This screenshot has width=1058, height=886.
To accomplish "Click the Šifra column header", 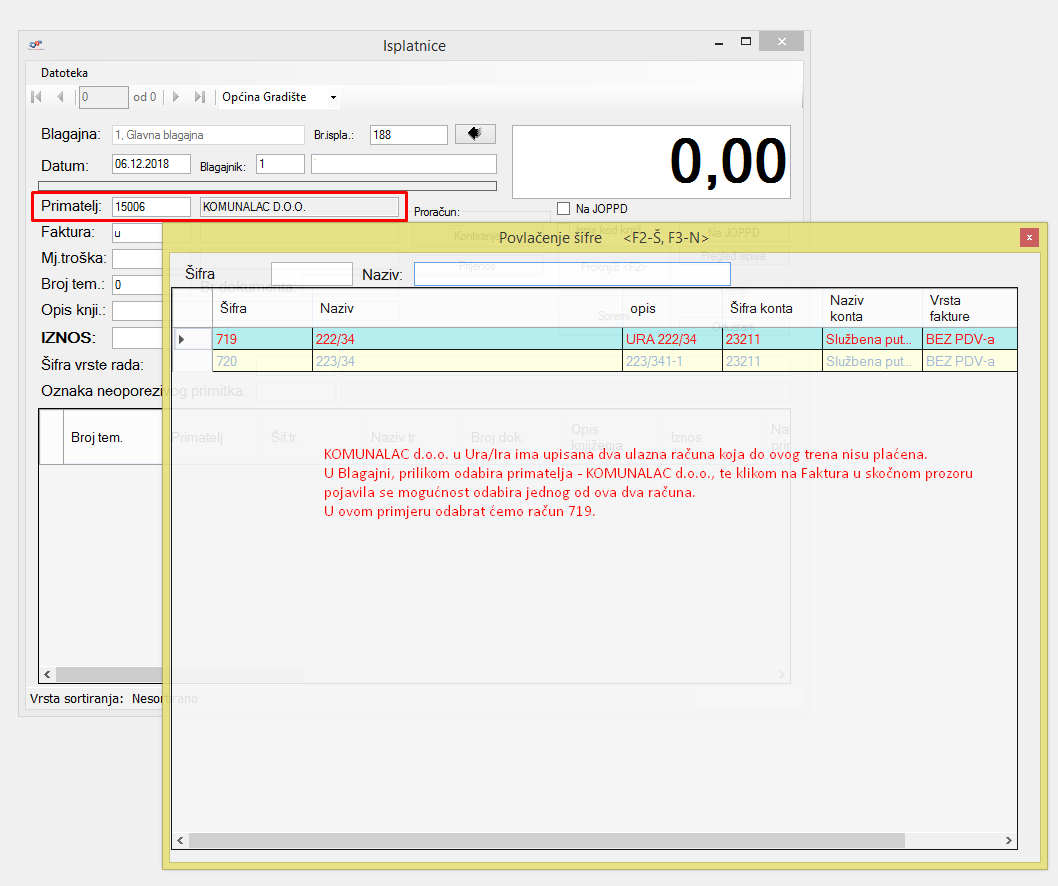I will 234,308.
